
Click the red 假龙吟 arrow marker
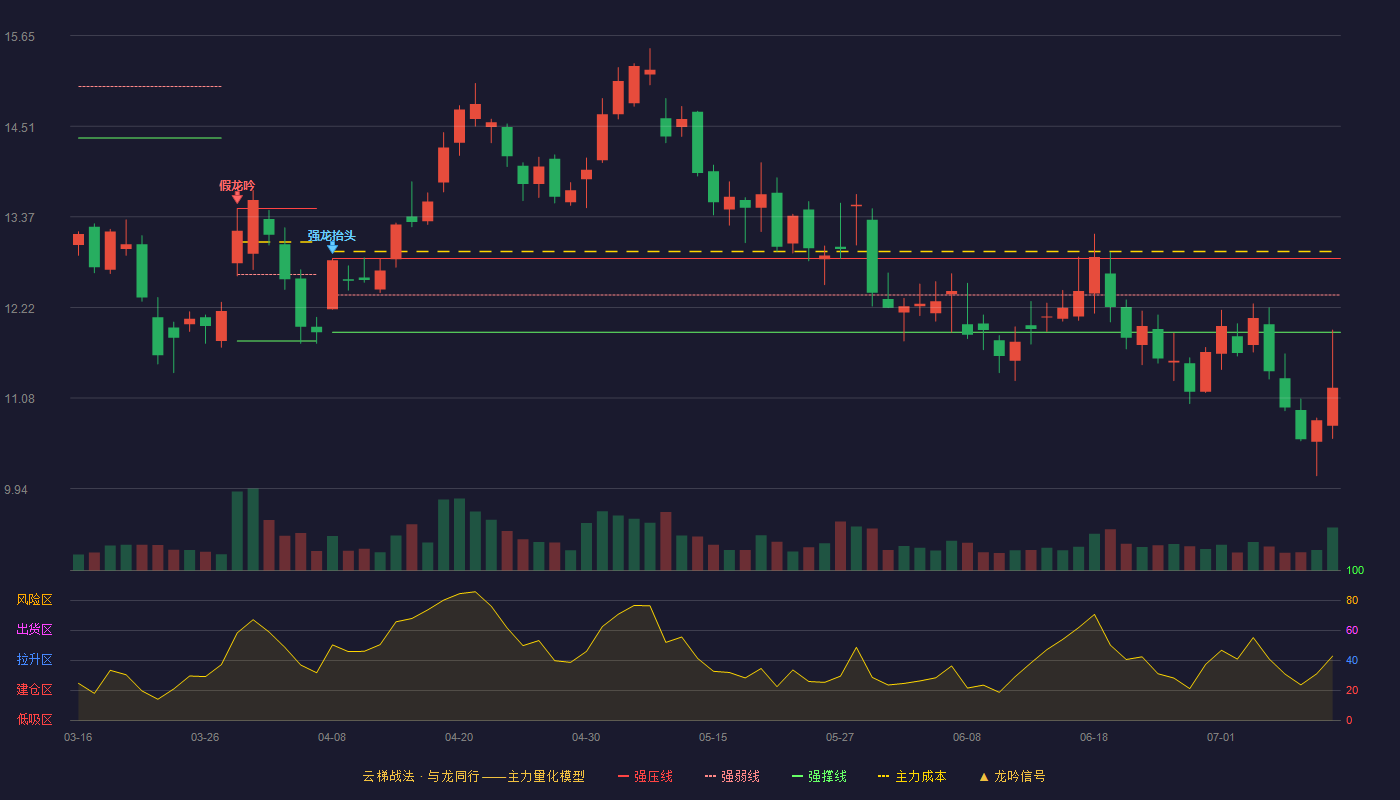point(237,198)
